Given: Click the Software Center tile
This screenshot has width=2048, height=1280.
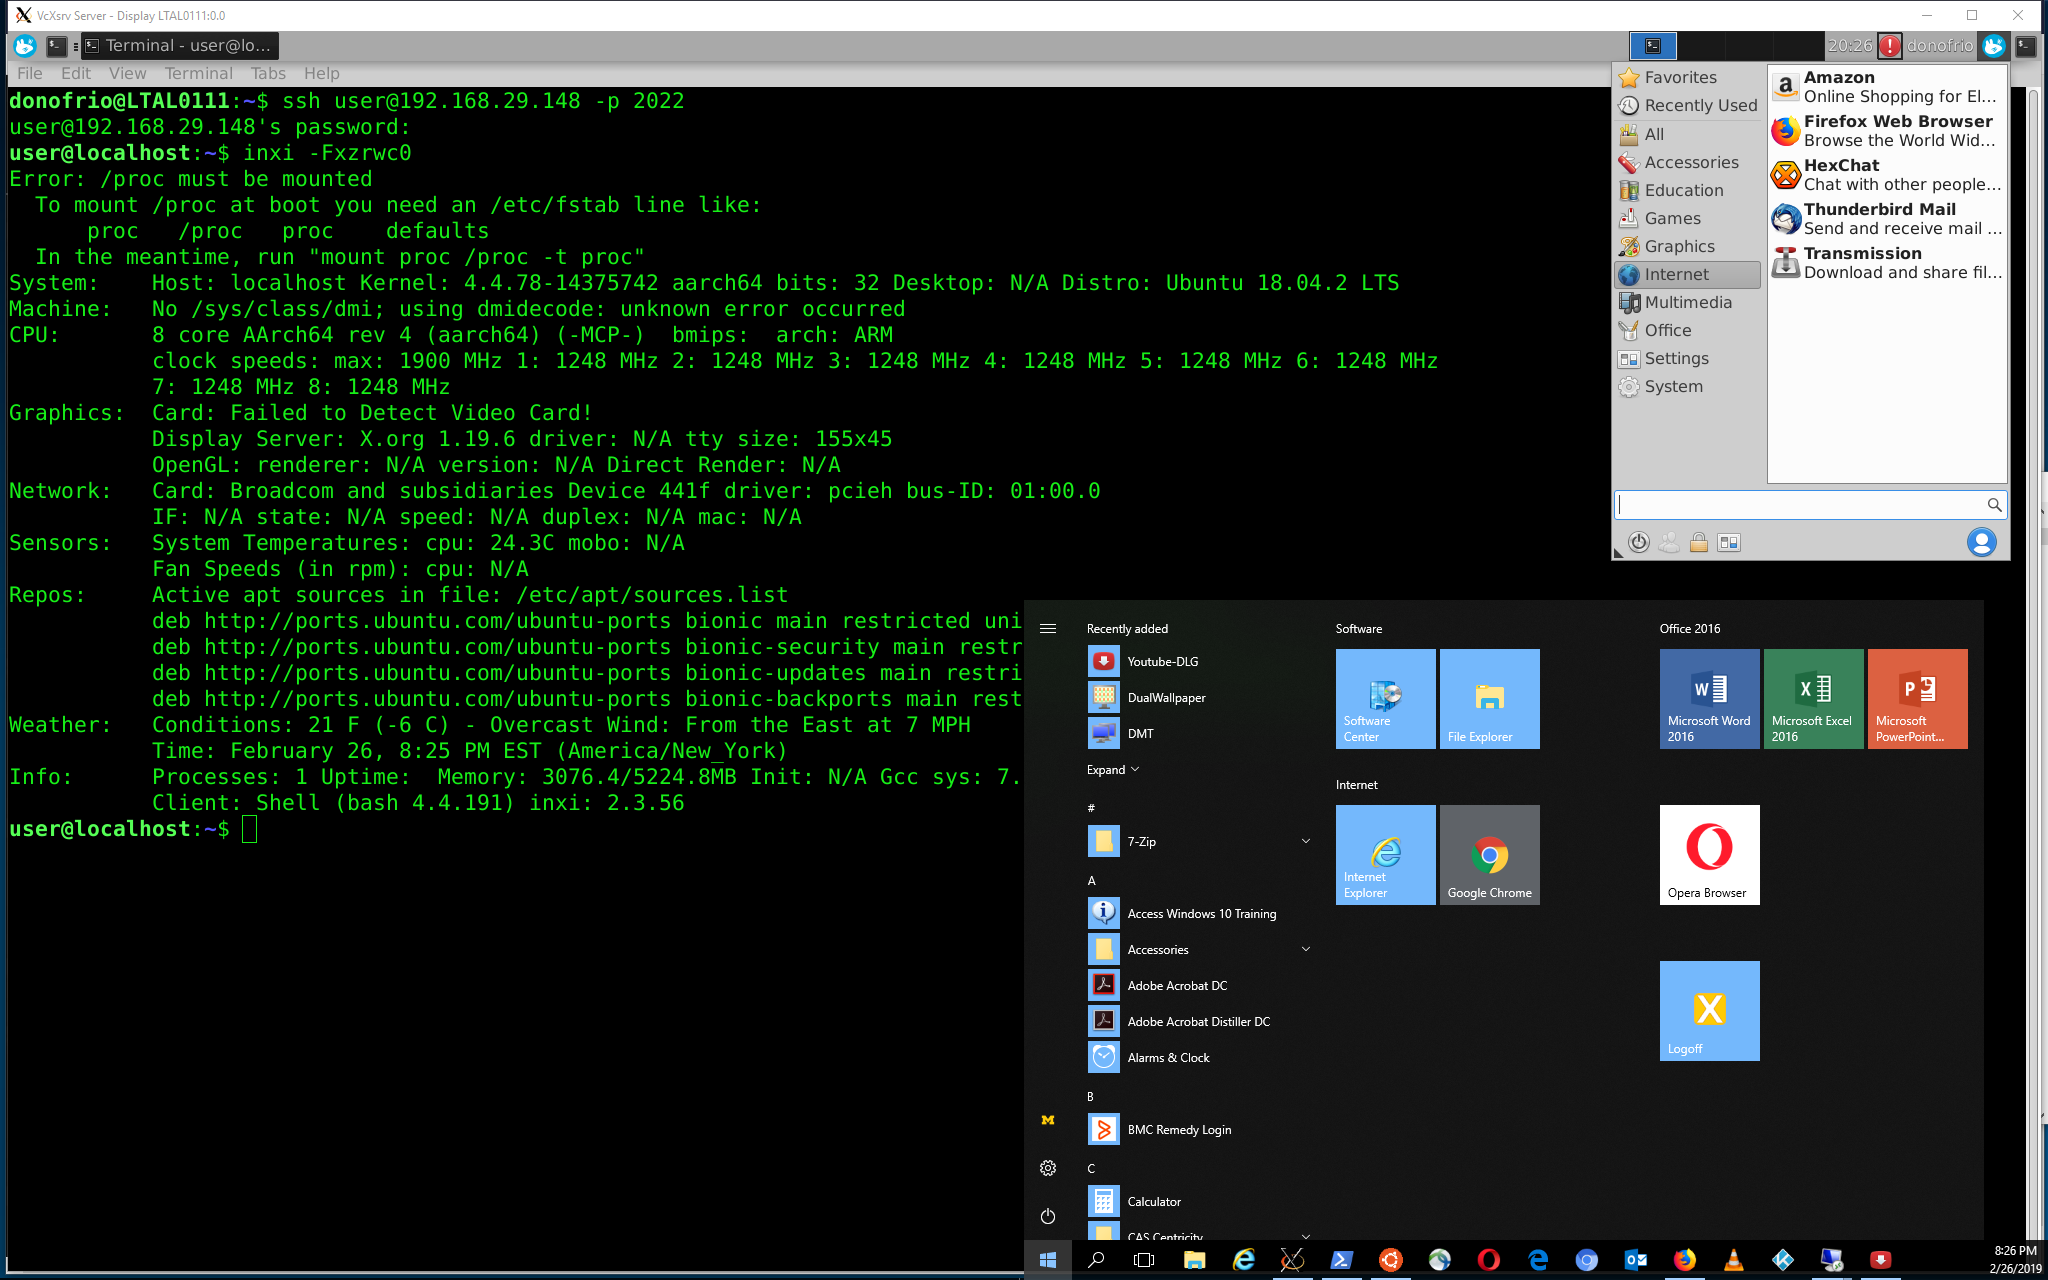Looking at the screenshot, I should [1385, 699].
